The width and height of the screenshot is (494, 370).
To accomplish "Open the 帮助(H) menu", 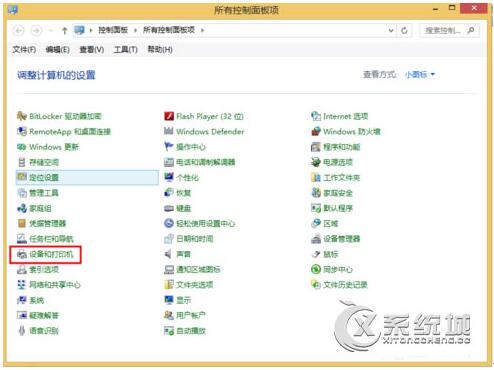I will (160, 50).
